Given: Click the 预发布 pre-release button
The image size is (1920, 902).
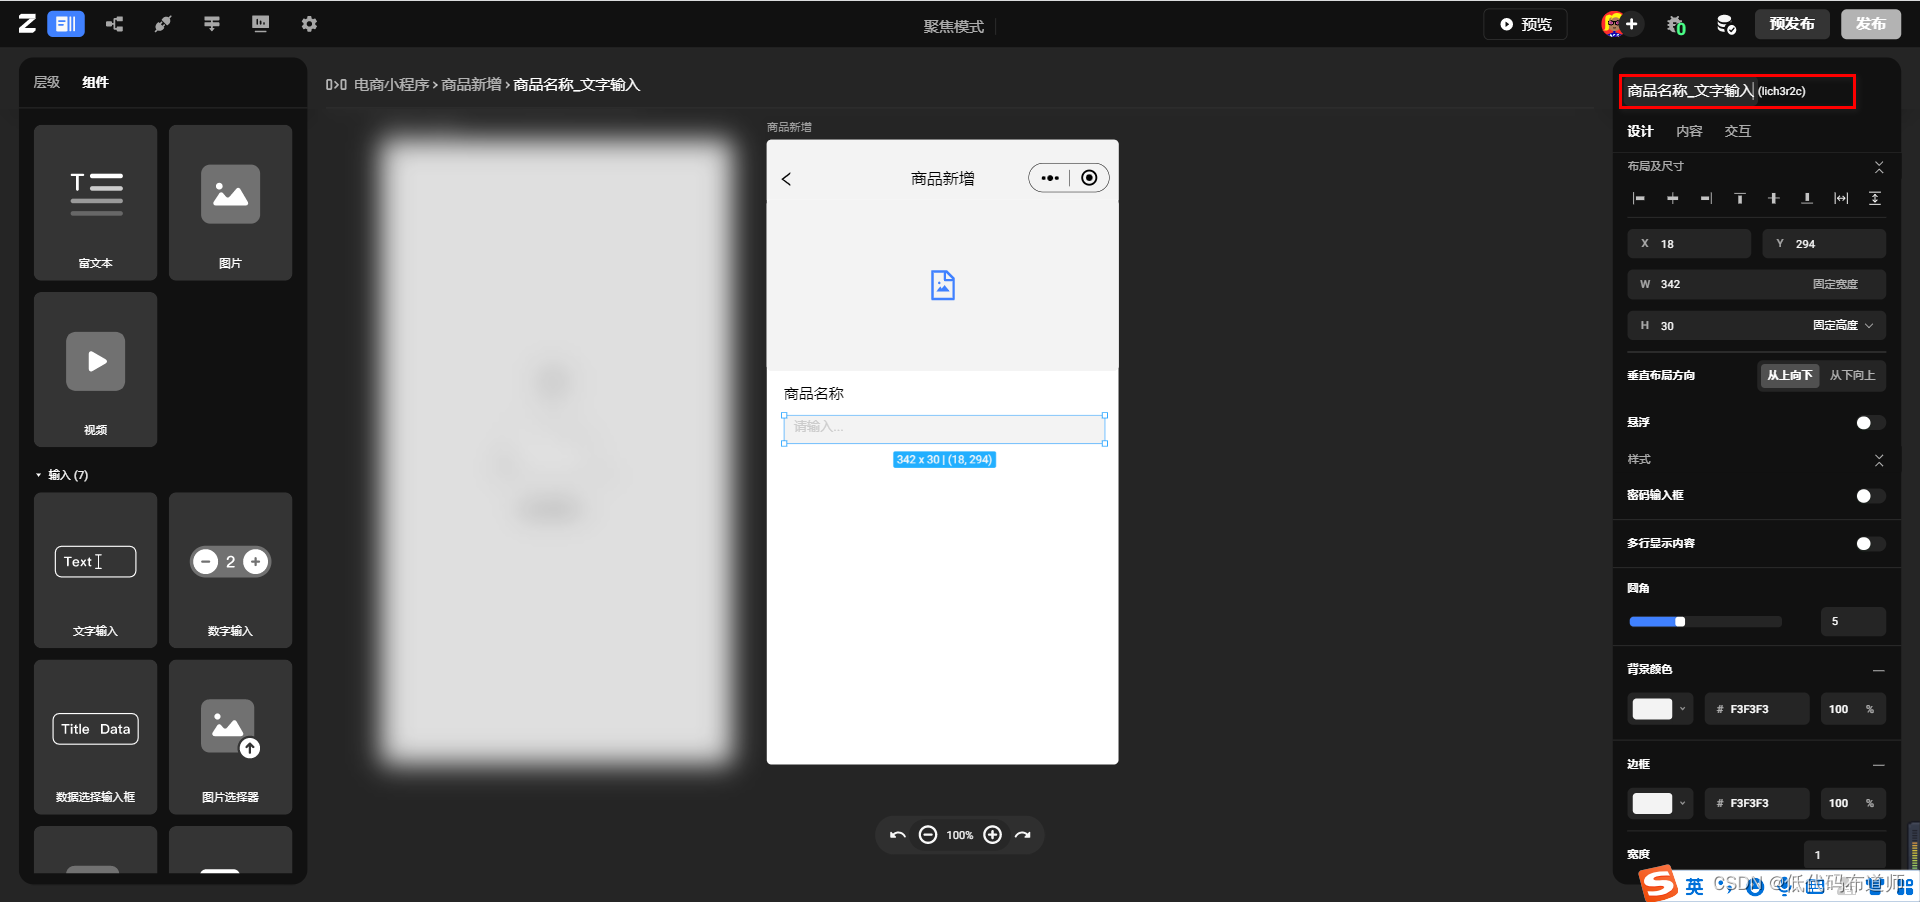Looking at the screenshot, I should (1792, 24).
